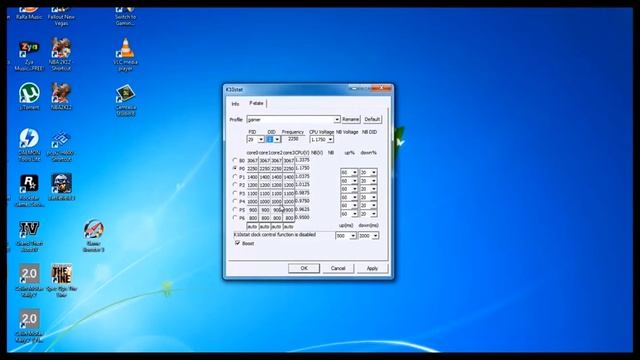Open the down(ms) dropdown showing 2000
Viewport: 640px width, 360px height.
point(369,236)
